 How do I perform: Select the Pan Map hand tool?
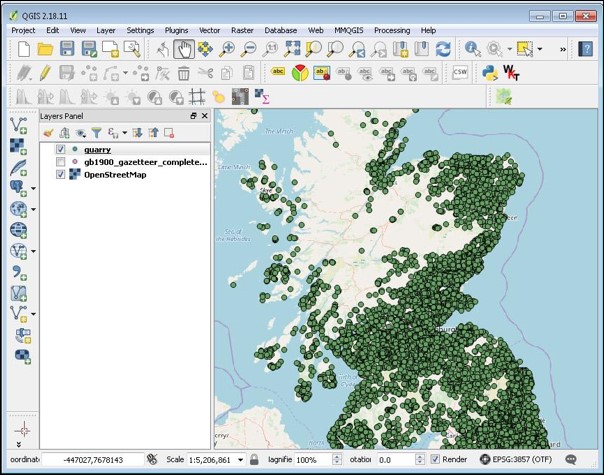pyautogui.click(x=184, y=49)
